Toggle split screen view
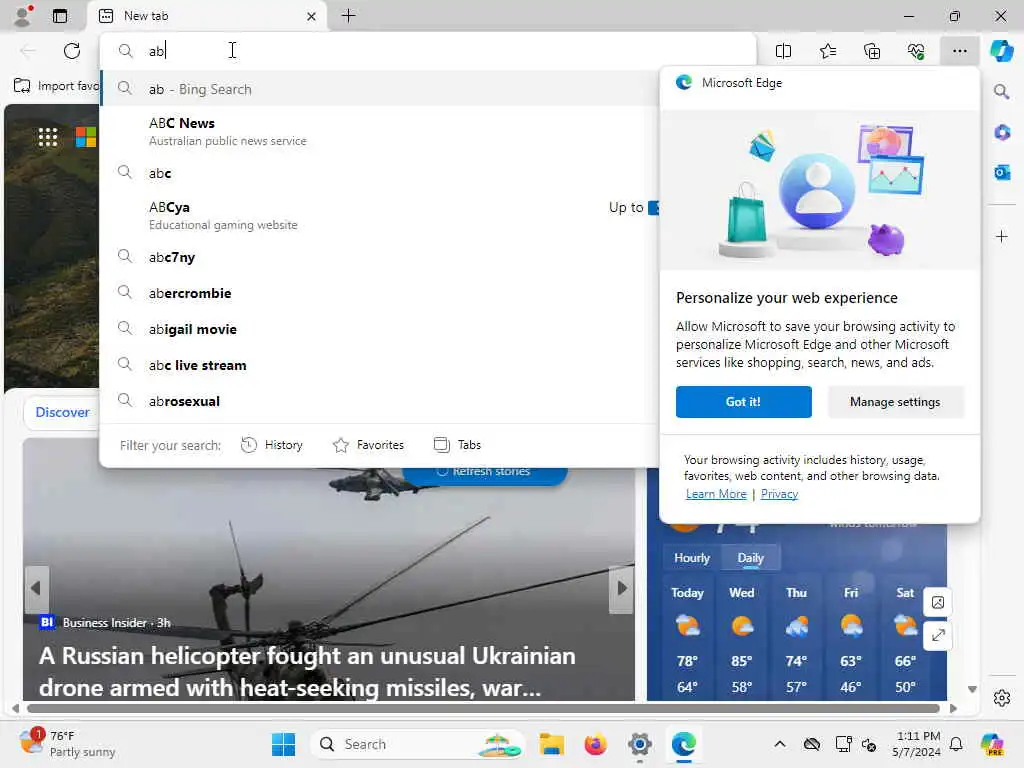1024x768 pixels. tap(783, 51)
